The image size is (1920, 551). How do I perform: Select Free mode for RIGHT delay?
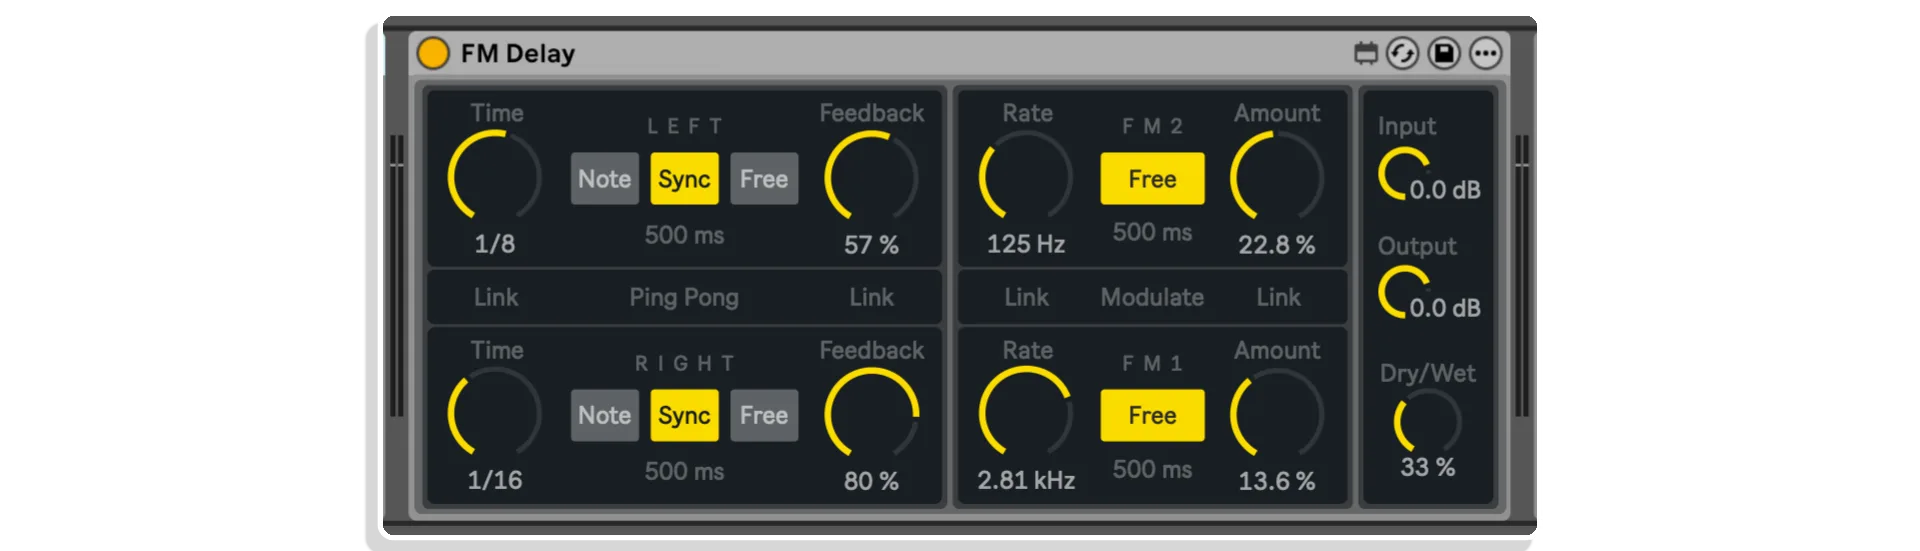click(764, 415)
